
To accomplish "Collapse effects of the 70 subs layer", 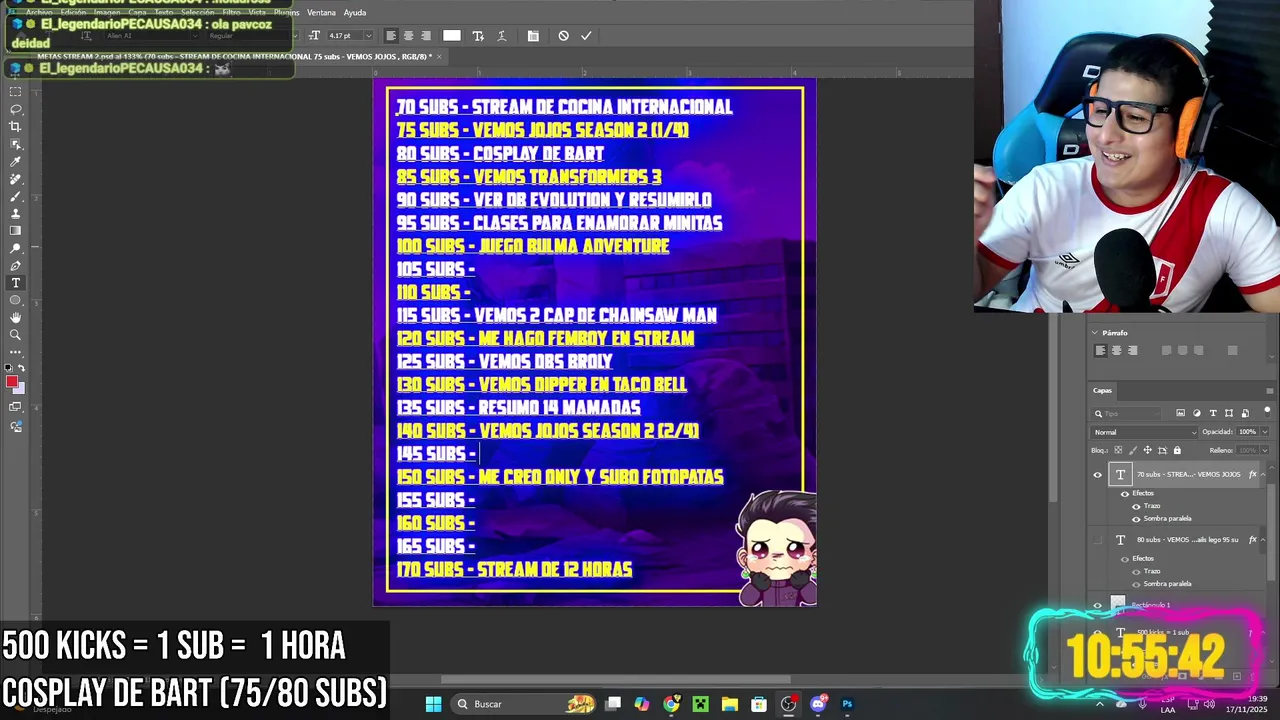I will point(1263,474).
